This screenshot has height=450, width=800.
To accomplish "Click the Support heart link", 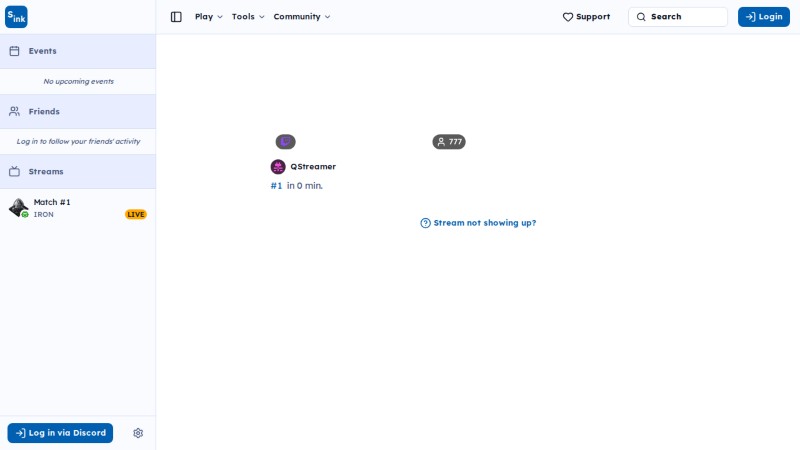I will point(586,17).
